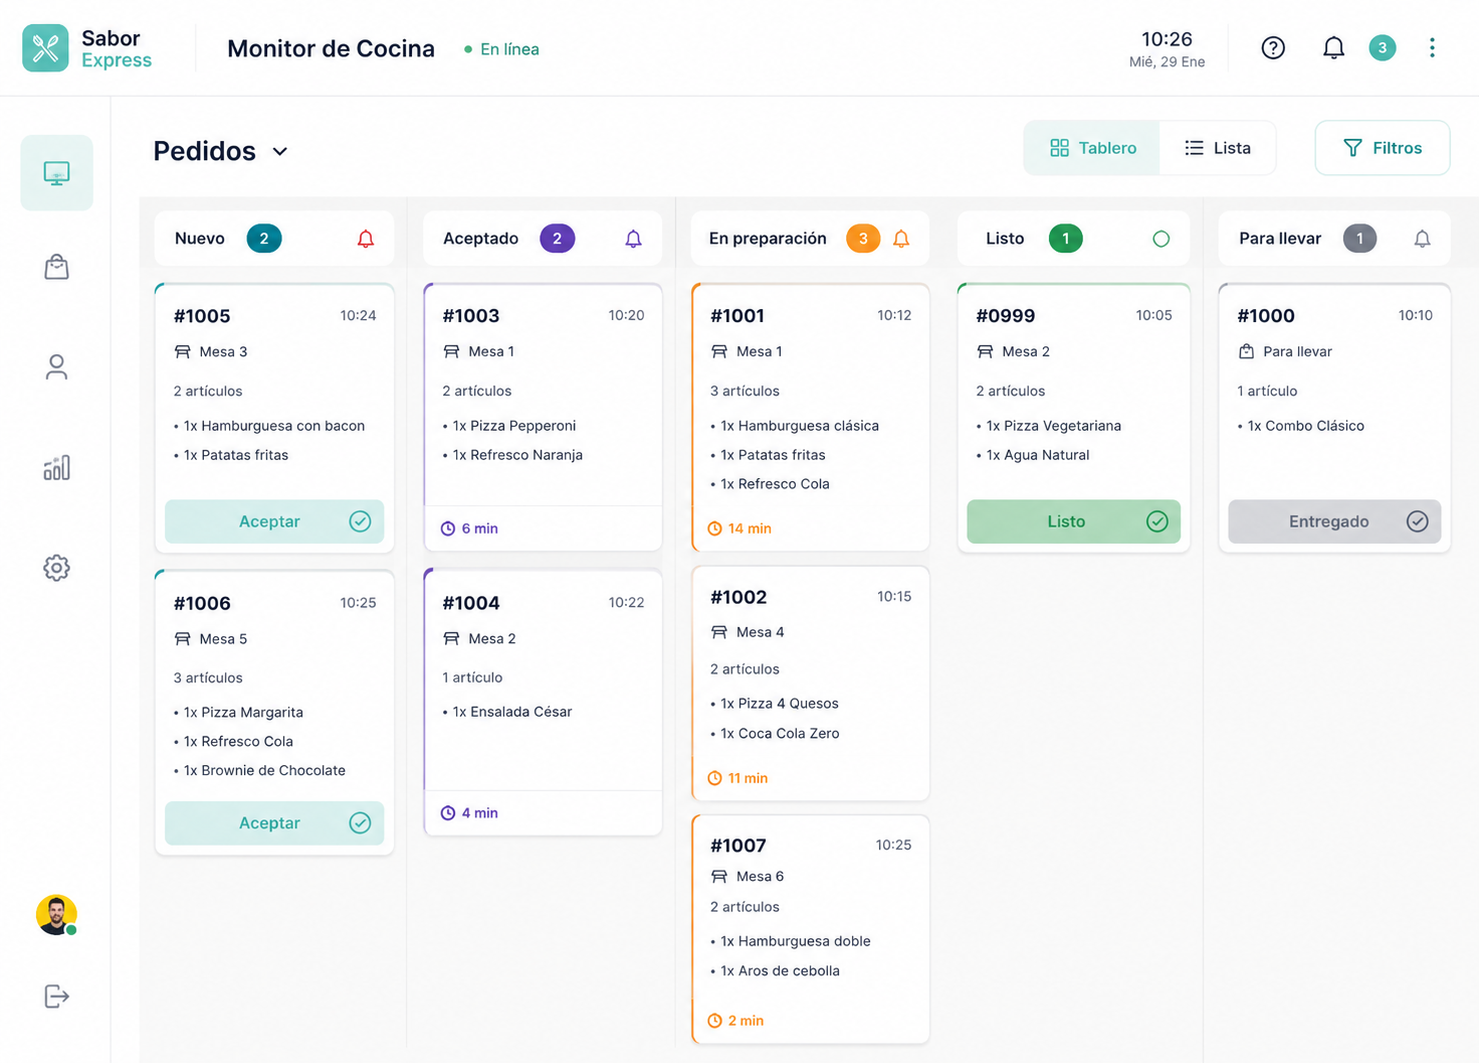Click the 10:26 clock in header
Image resolution: width=1479 pixels, height=1063 pixels.
click(1167, 39)
